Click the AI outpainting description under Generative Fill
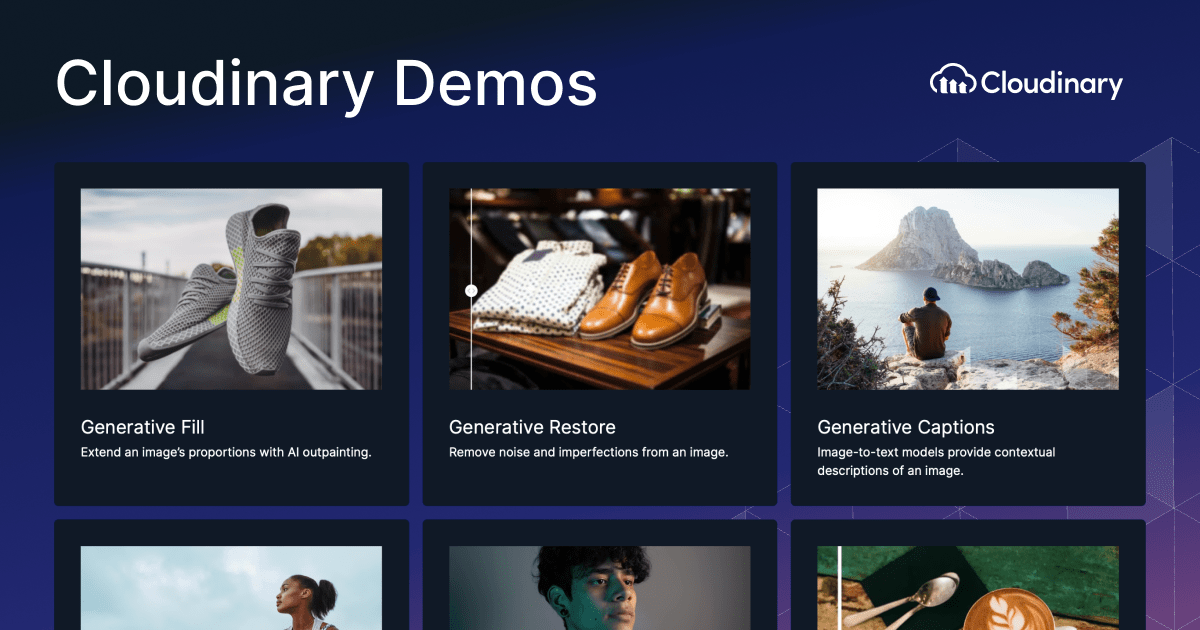Viewport: 1200px width, 630px height. (x=225, y=452)
